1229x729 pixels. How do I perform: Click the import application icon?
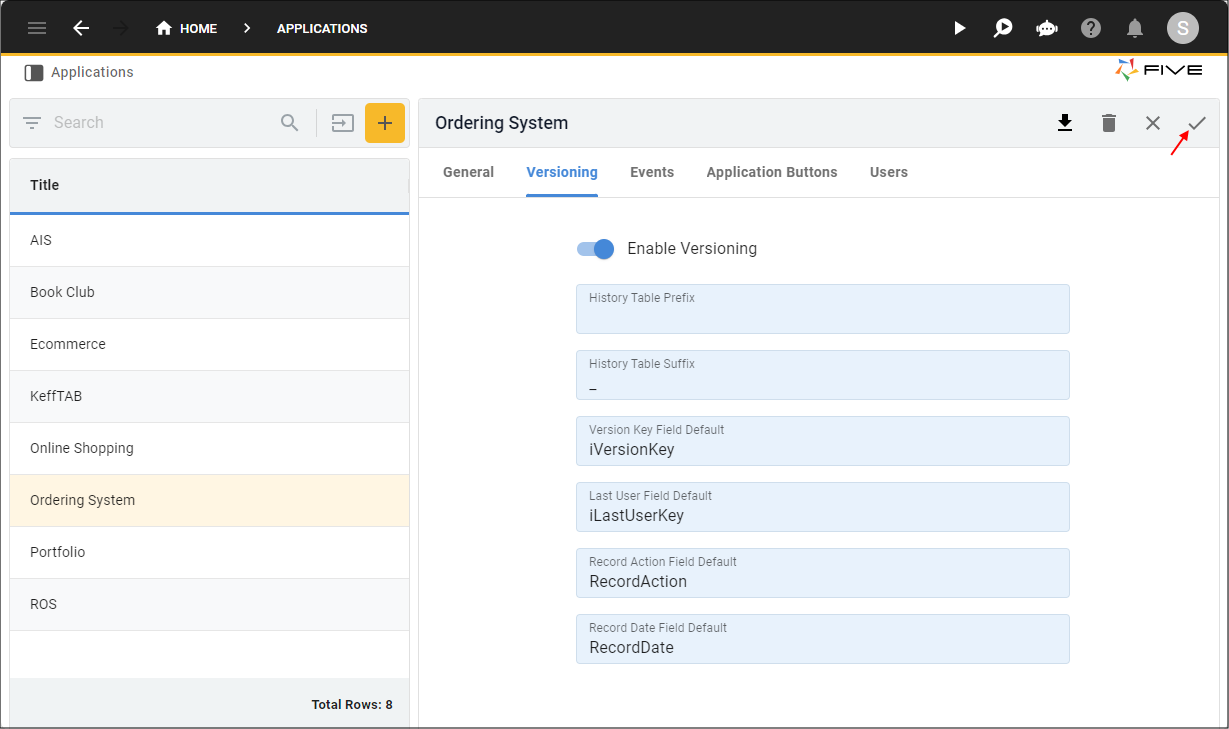tap(343, 123)
